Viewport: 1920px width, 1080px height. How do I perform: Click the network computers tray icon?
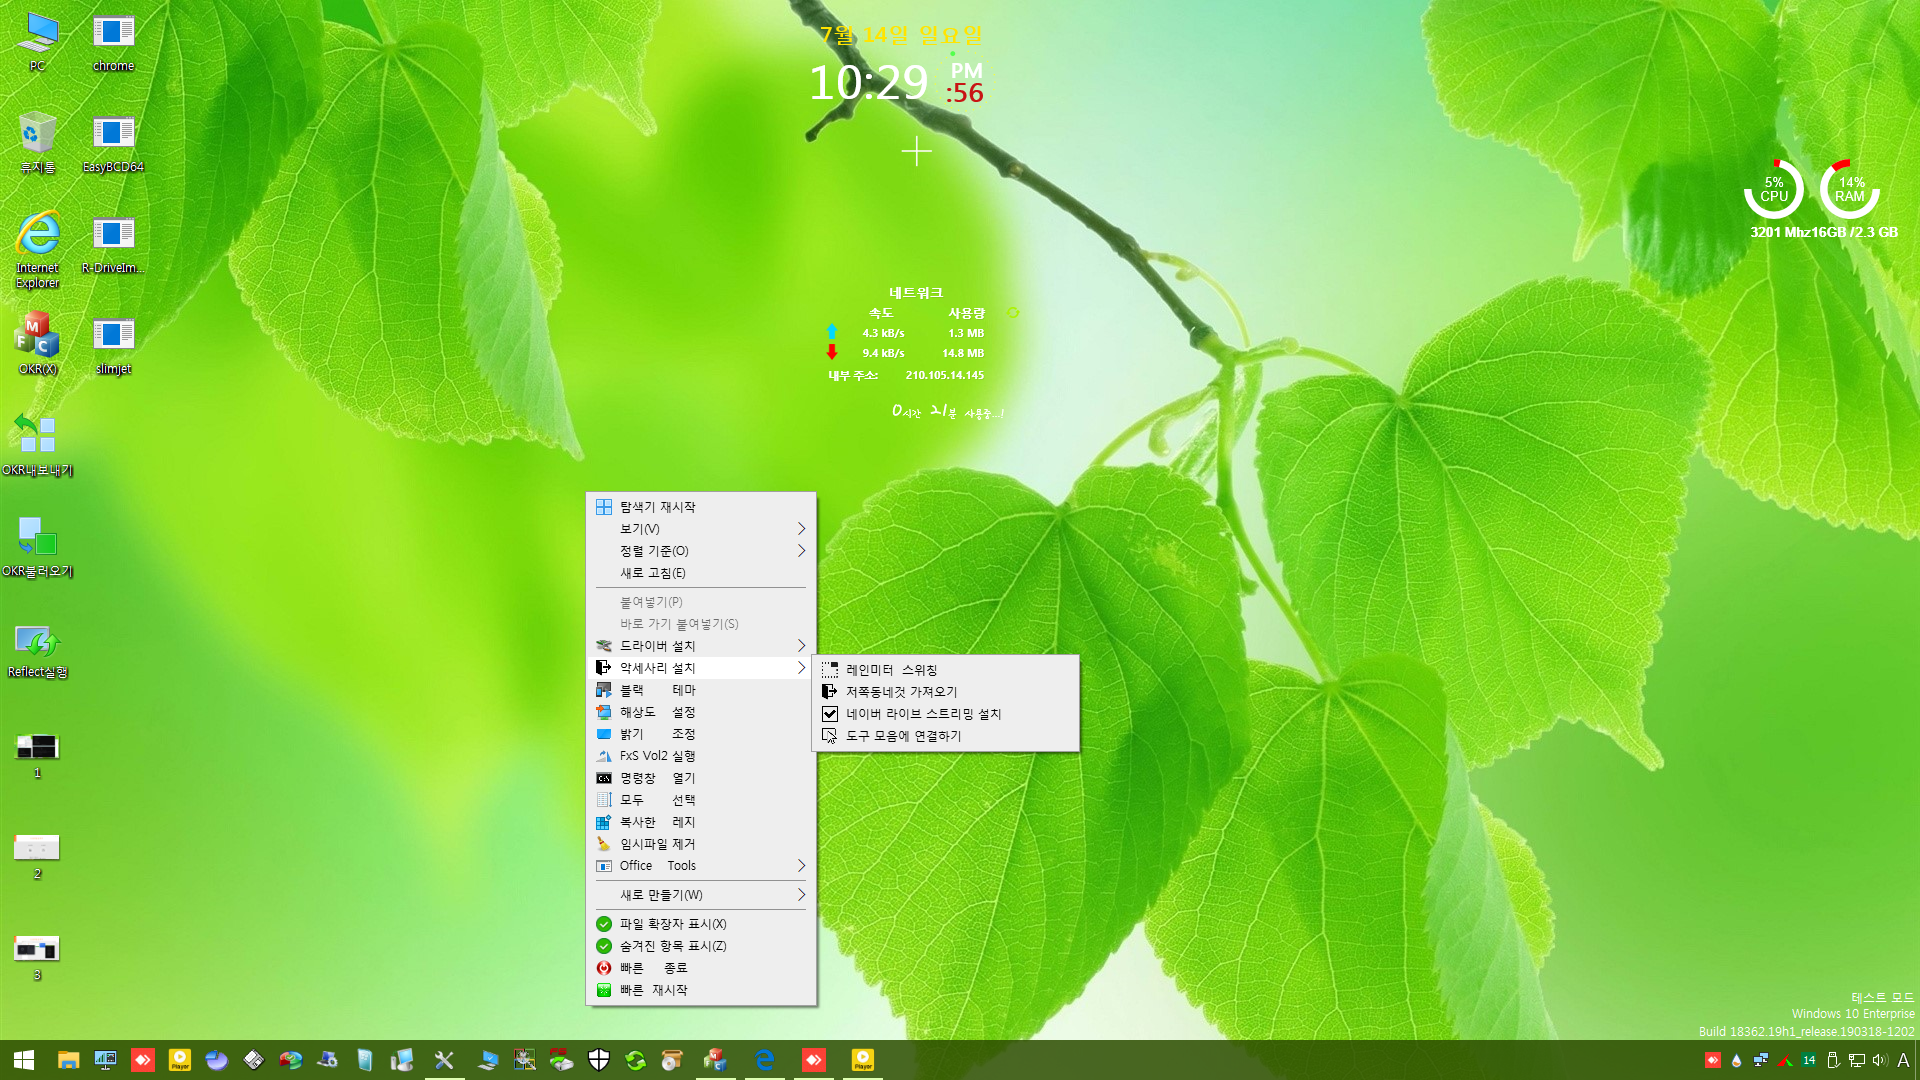(1761, 1060)
